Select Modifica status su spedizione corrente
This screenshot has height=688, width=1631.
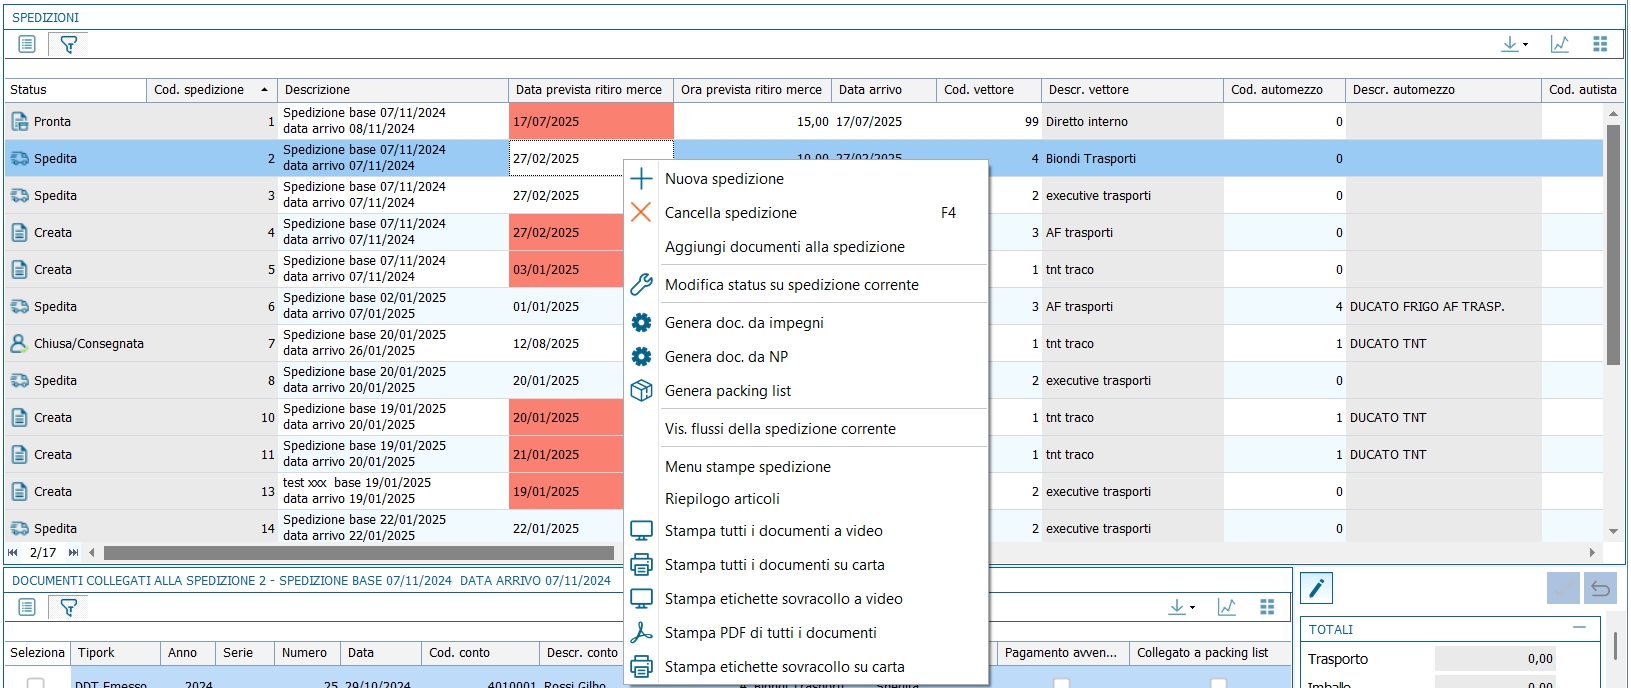coord(791,285)
